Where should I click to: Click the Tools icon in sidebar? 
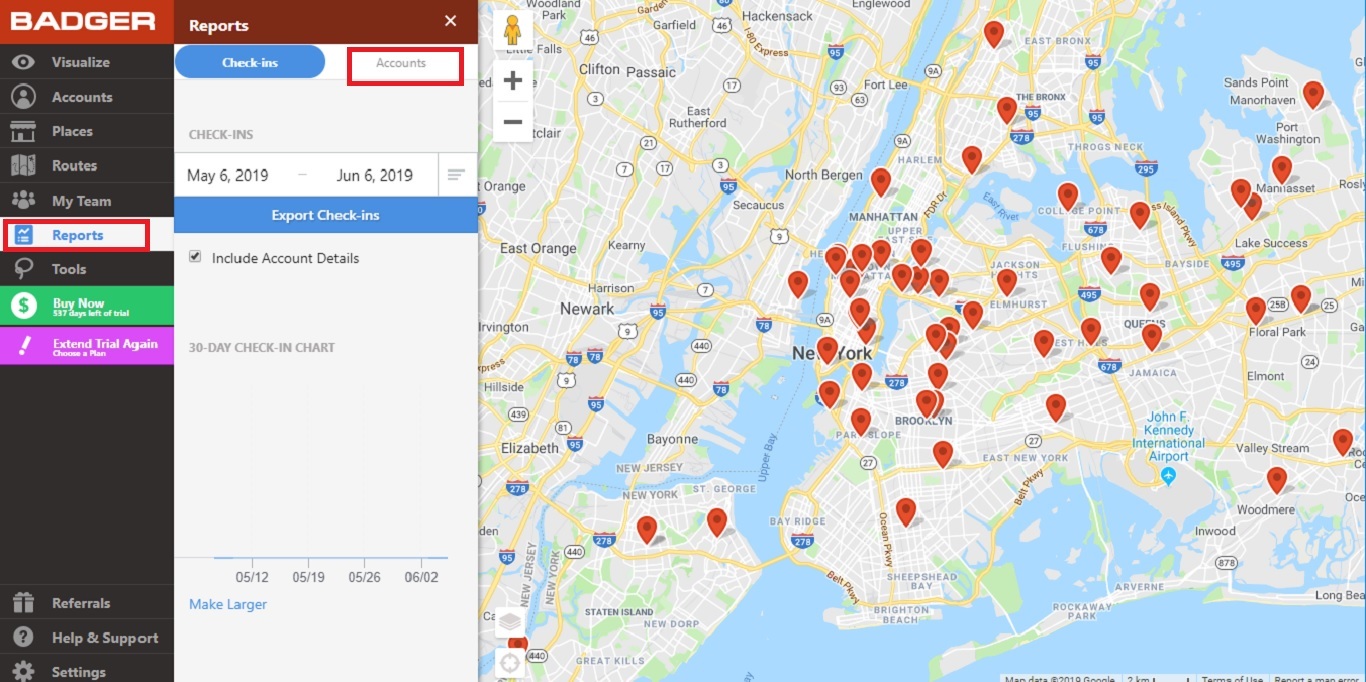pyautogui.click(x=23, y=269)
